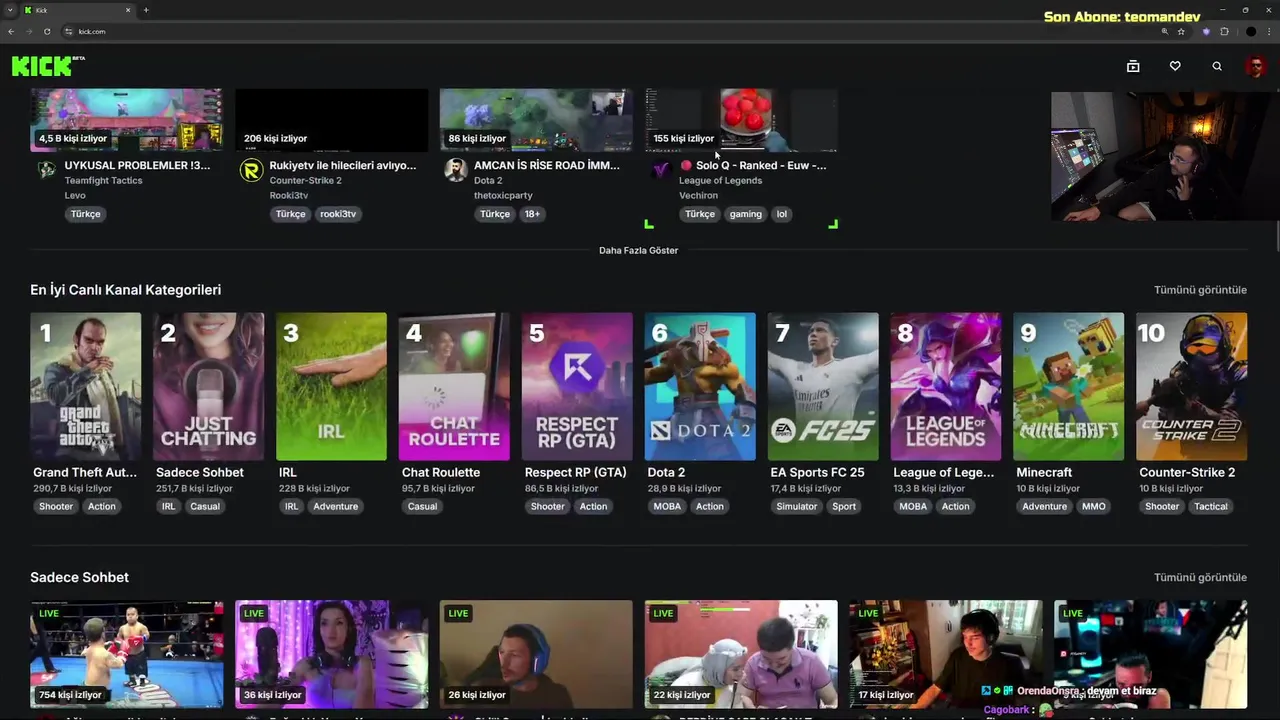The image size is (1280, 720).
Task: Click gaming tag on Vechiron stream
Action: pos(745,214)
